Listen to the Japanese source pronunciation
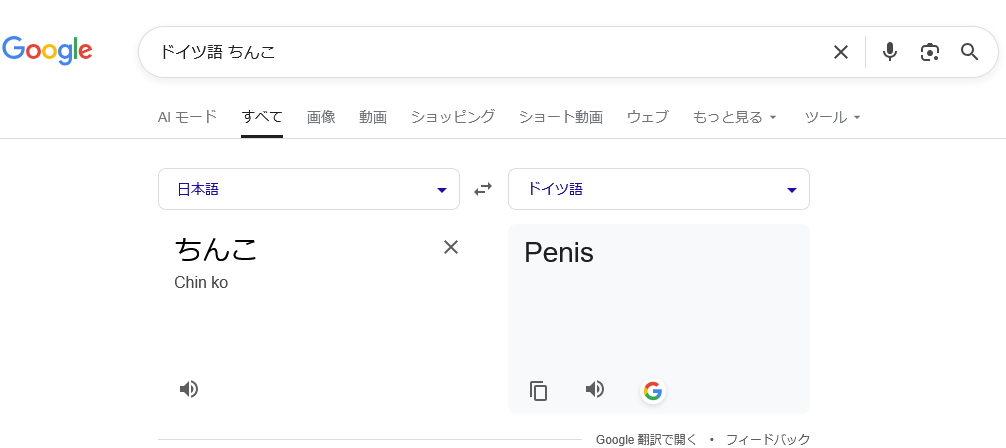Image resolution: width=1006 pixels, height=448 pixels. click(189, 389)
